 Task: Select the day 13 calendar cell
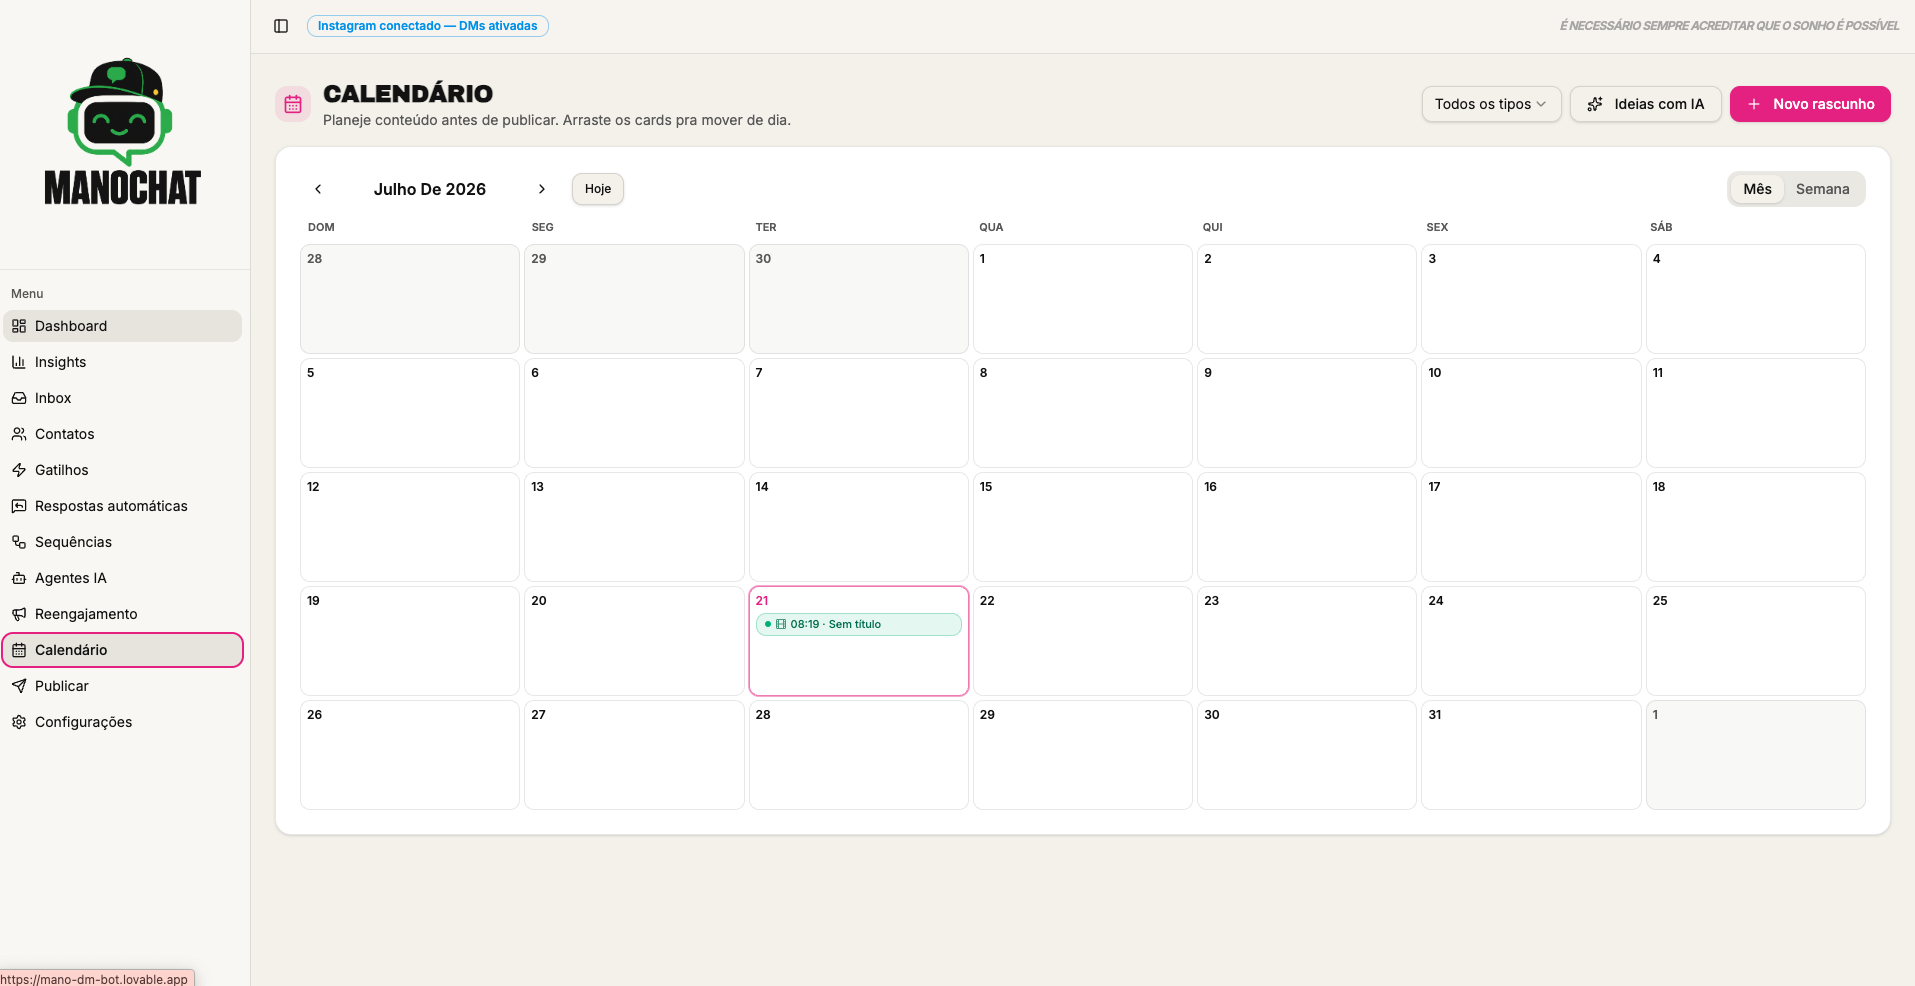point(634,527)
